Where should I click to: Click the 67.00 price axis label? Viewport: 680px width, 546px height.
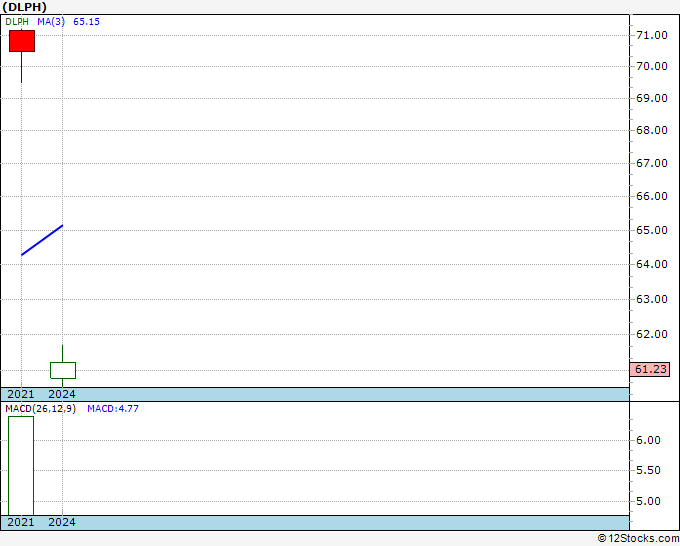point(651,163)
